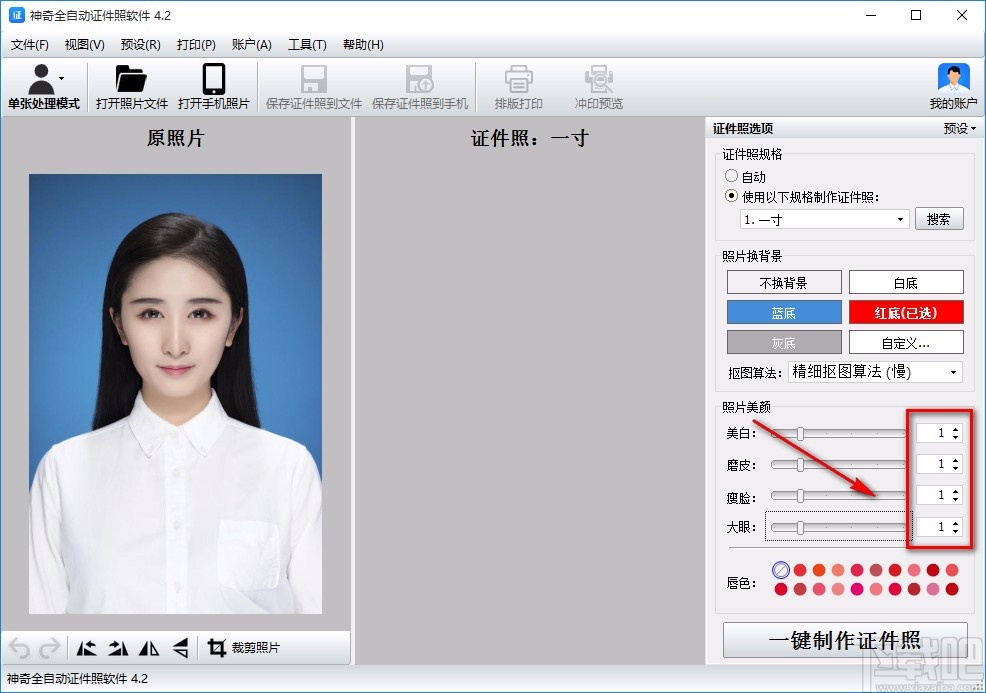The width and height of the screenshot is (986, 693).
Task: Open the 抠图算法 algorithm dropdown
Action: click(876, 372)
